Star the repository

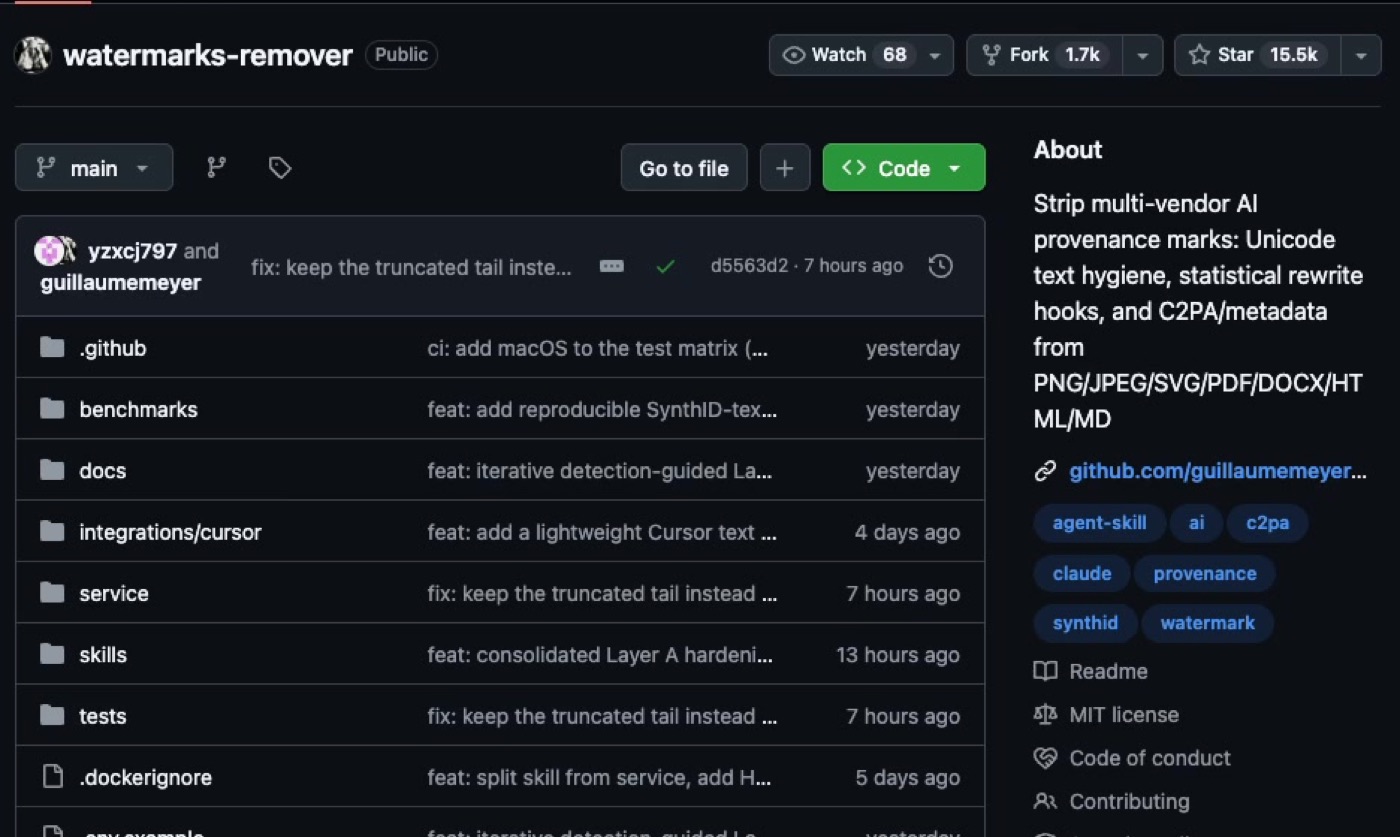[x=1258, y=55]
